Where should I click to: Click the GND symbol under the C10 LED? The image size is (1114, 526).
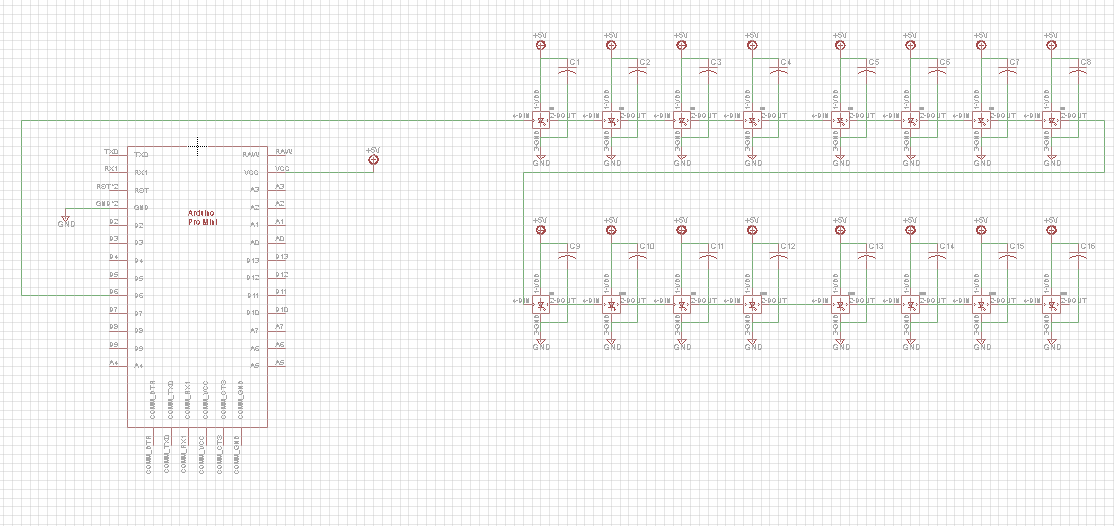(611, 344)
